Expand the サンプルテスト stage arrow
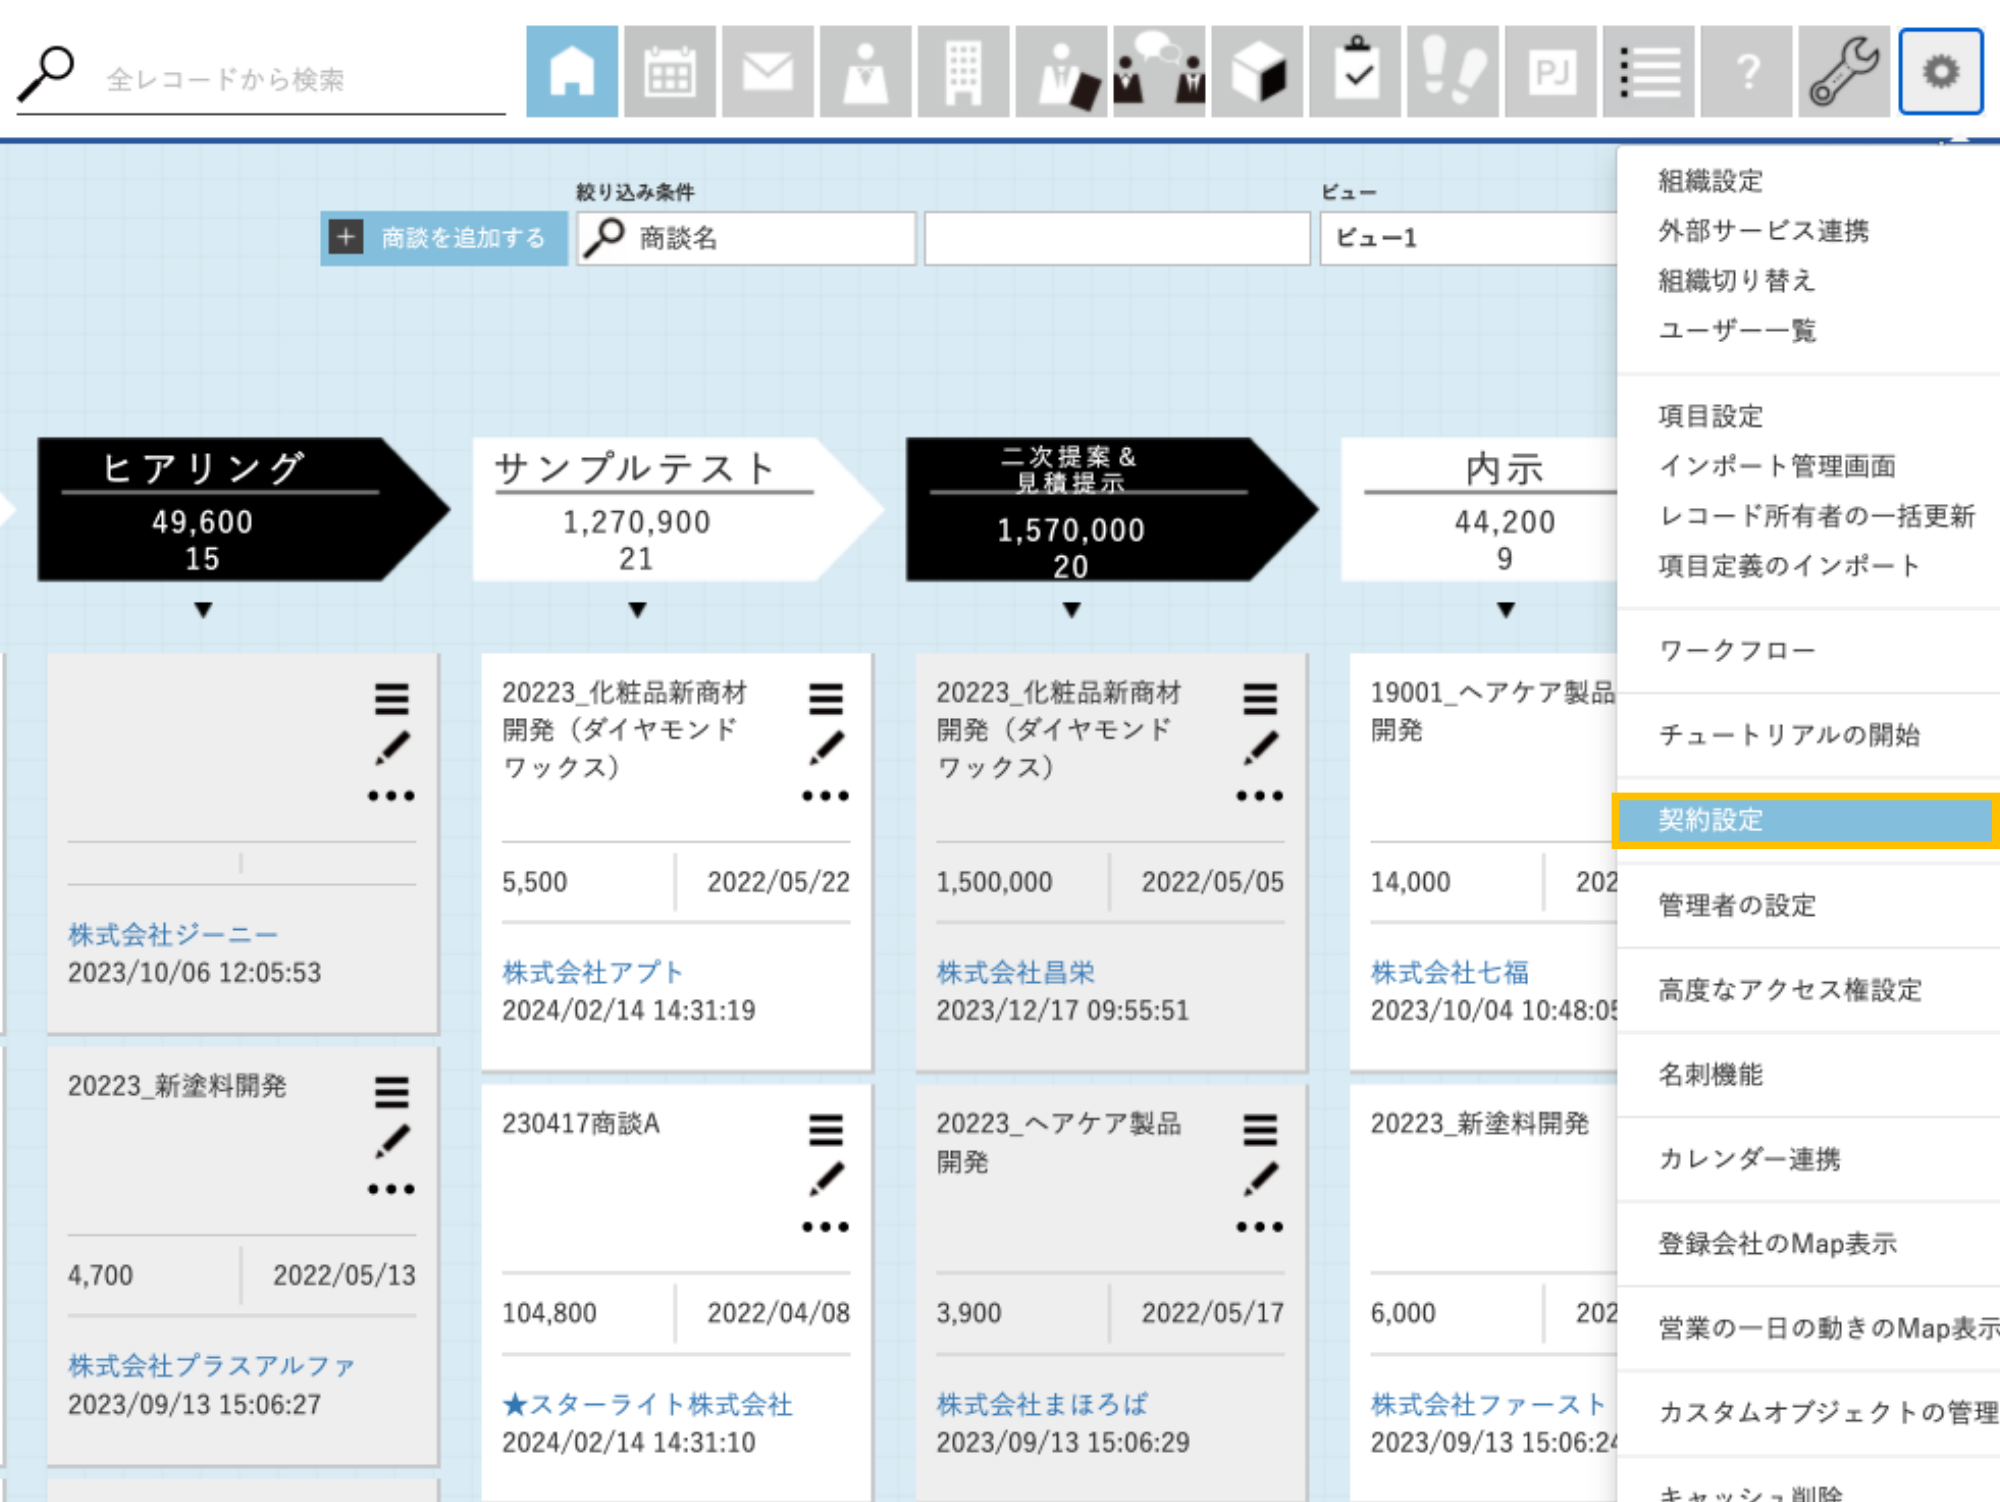This screenshot has width=2000, height=1502. click(x=637, y=609)
